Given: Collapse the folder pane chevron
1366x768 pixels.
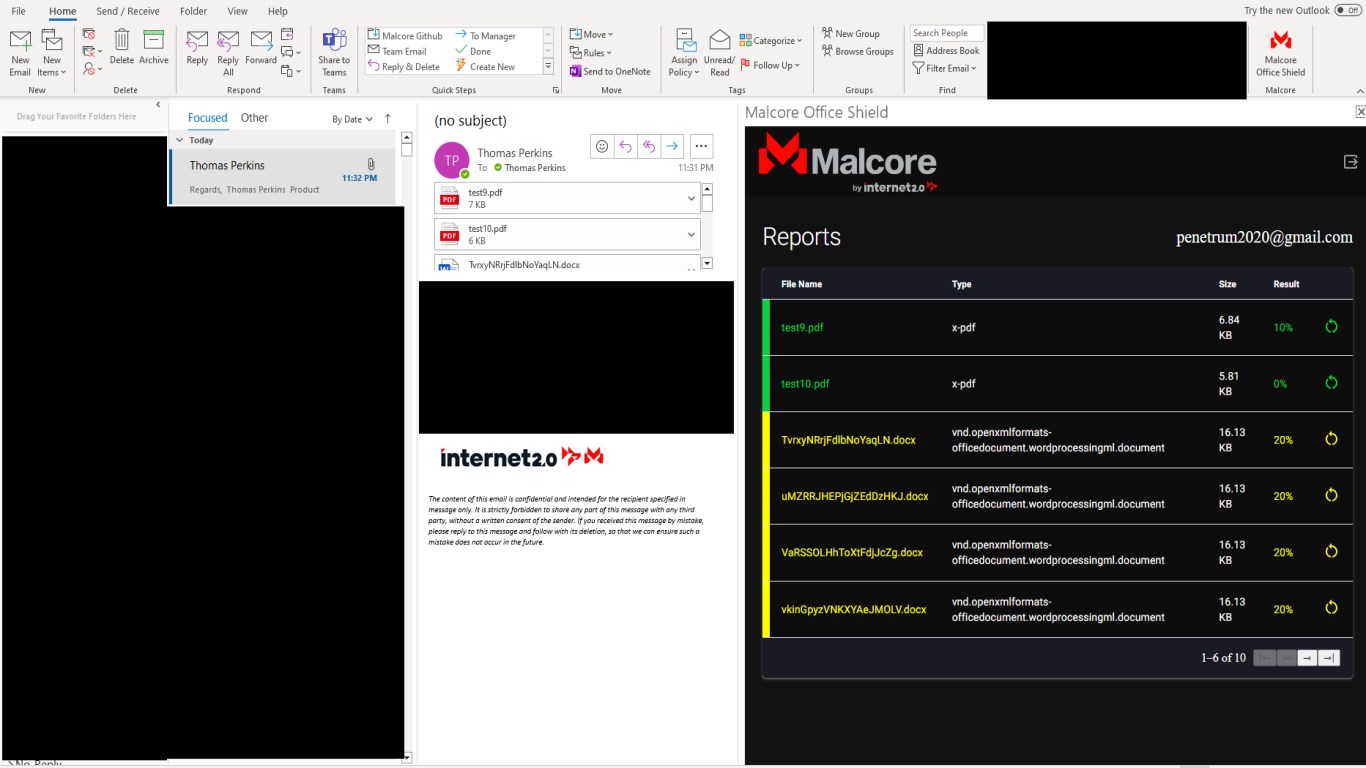Looking at the screenshot, I should click(158, 104).
